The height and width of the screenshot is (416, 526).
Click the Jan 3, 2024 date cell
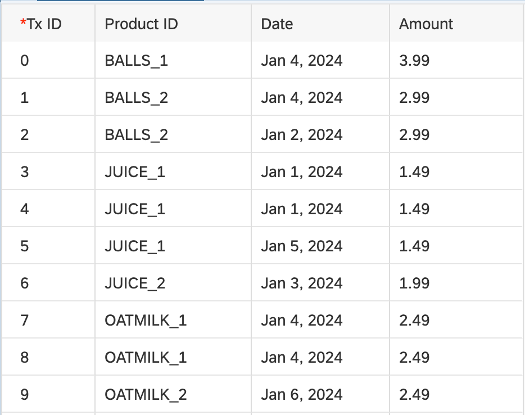[320, 283]
